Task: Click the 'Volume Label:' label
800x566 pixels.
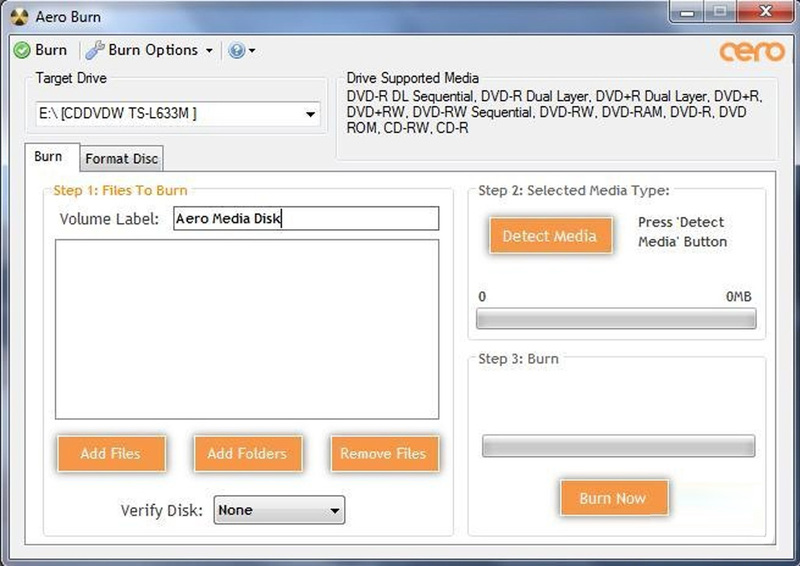Action: (x=109, y=219)
